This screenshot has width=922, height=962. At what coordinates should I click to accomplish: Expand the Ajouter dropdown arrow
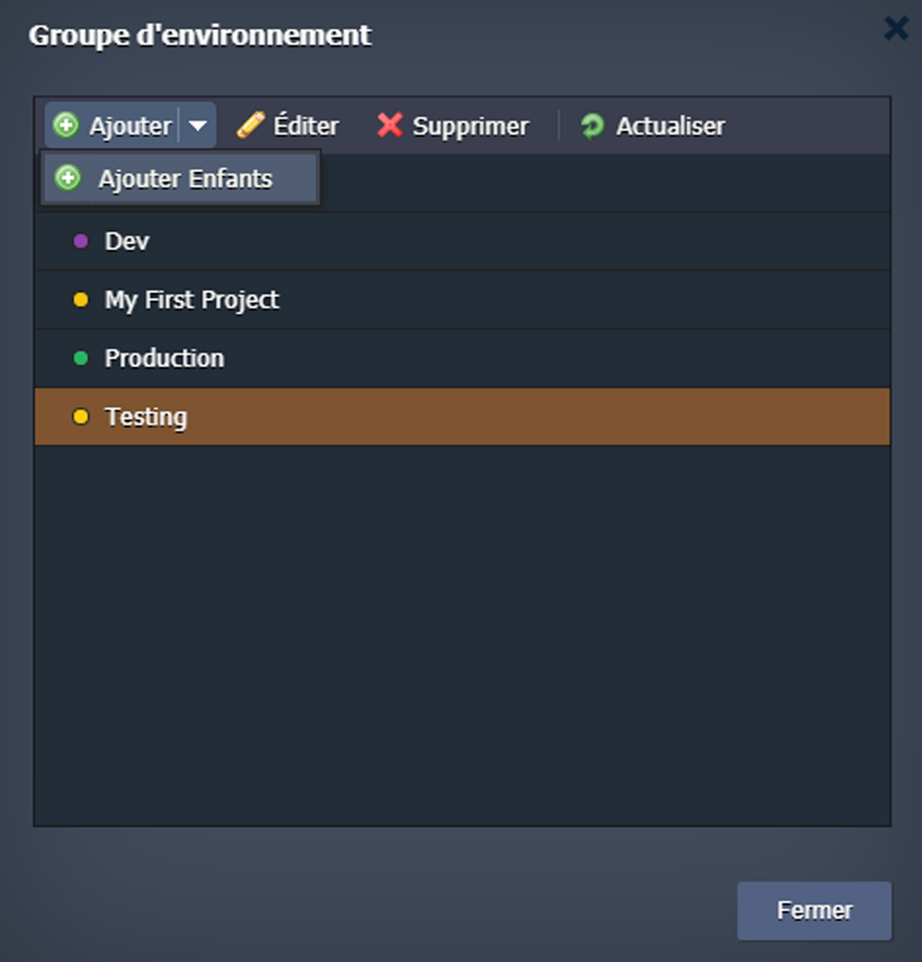pyautogui.click(x=198, y=126)
